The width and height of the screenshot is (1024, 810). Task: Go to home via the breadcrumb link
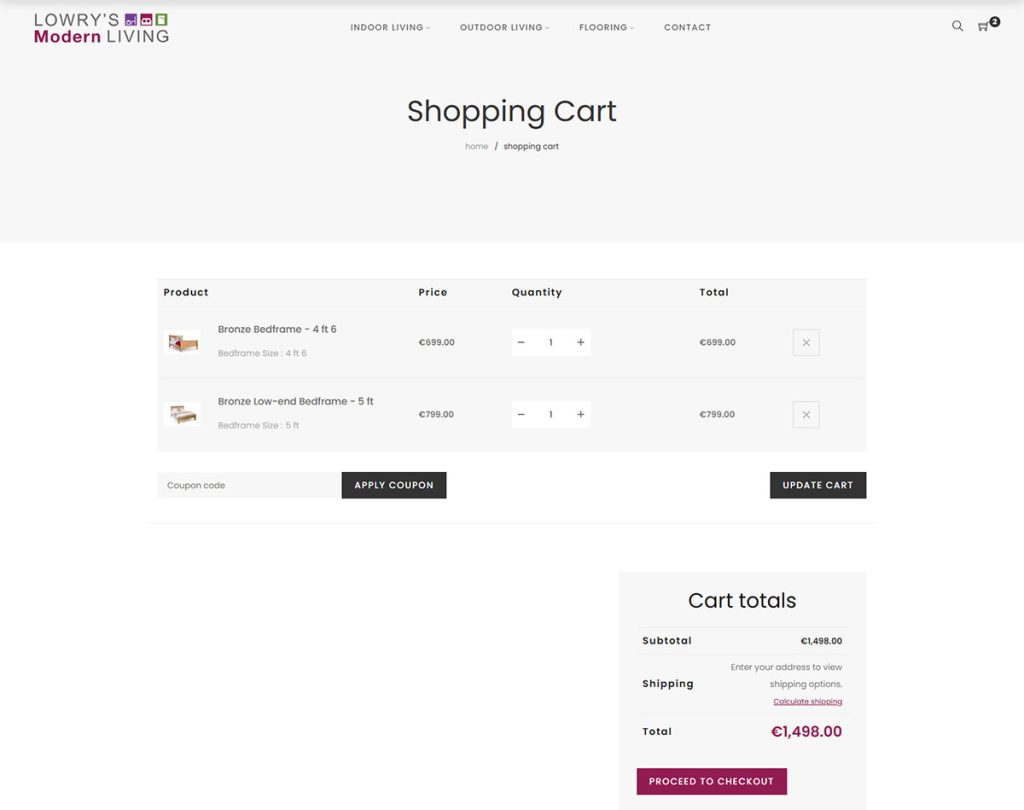pyautogui.click(x=476, y=146)
